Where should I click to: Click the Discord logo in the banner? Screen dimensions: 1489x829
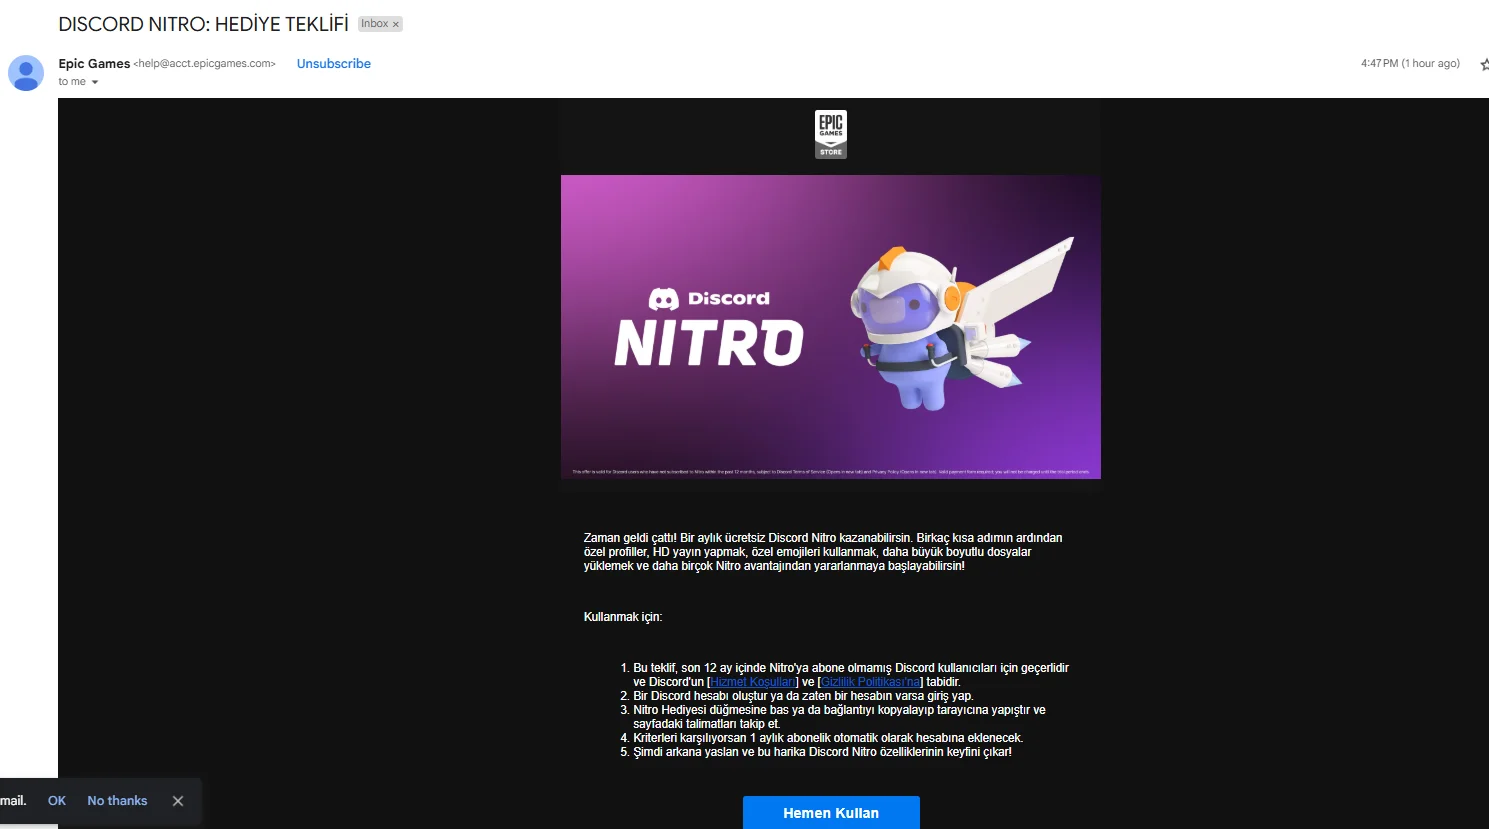click(709, 298)
